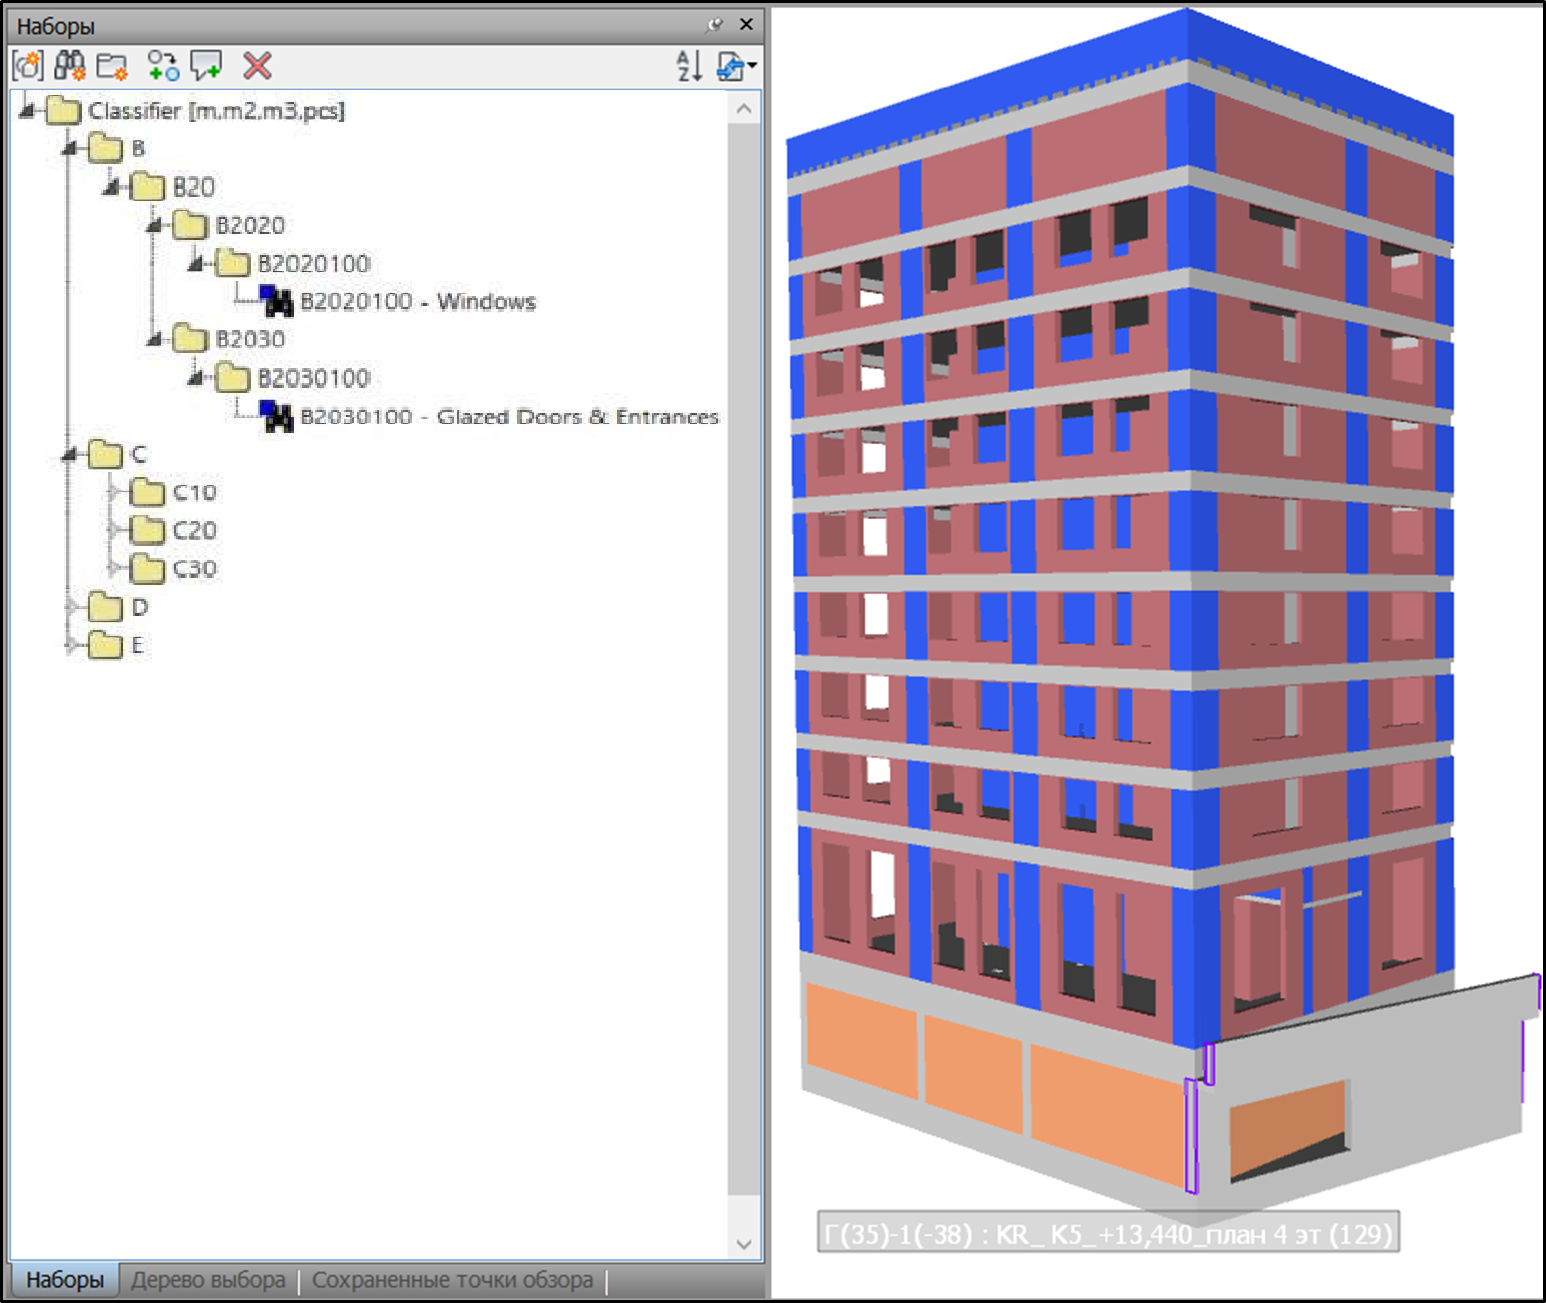Select the B2030 folder label
Image resolution: width=1546 pixels, height=1303 pixels.
(250, 339)
